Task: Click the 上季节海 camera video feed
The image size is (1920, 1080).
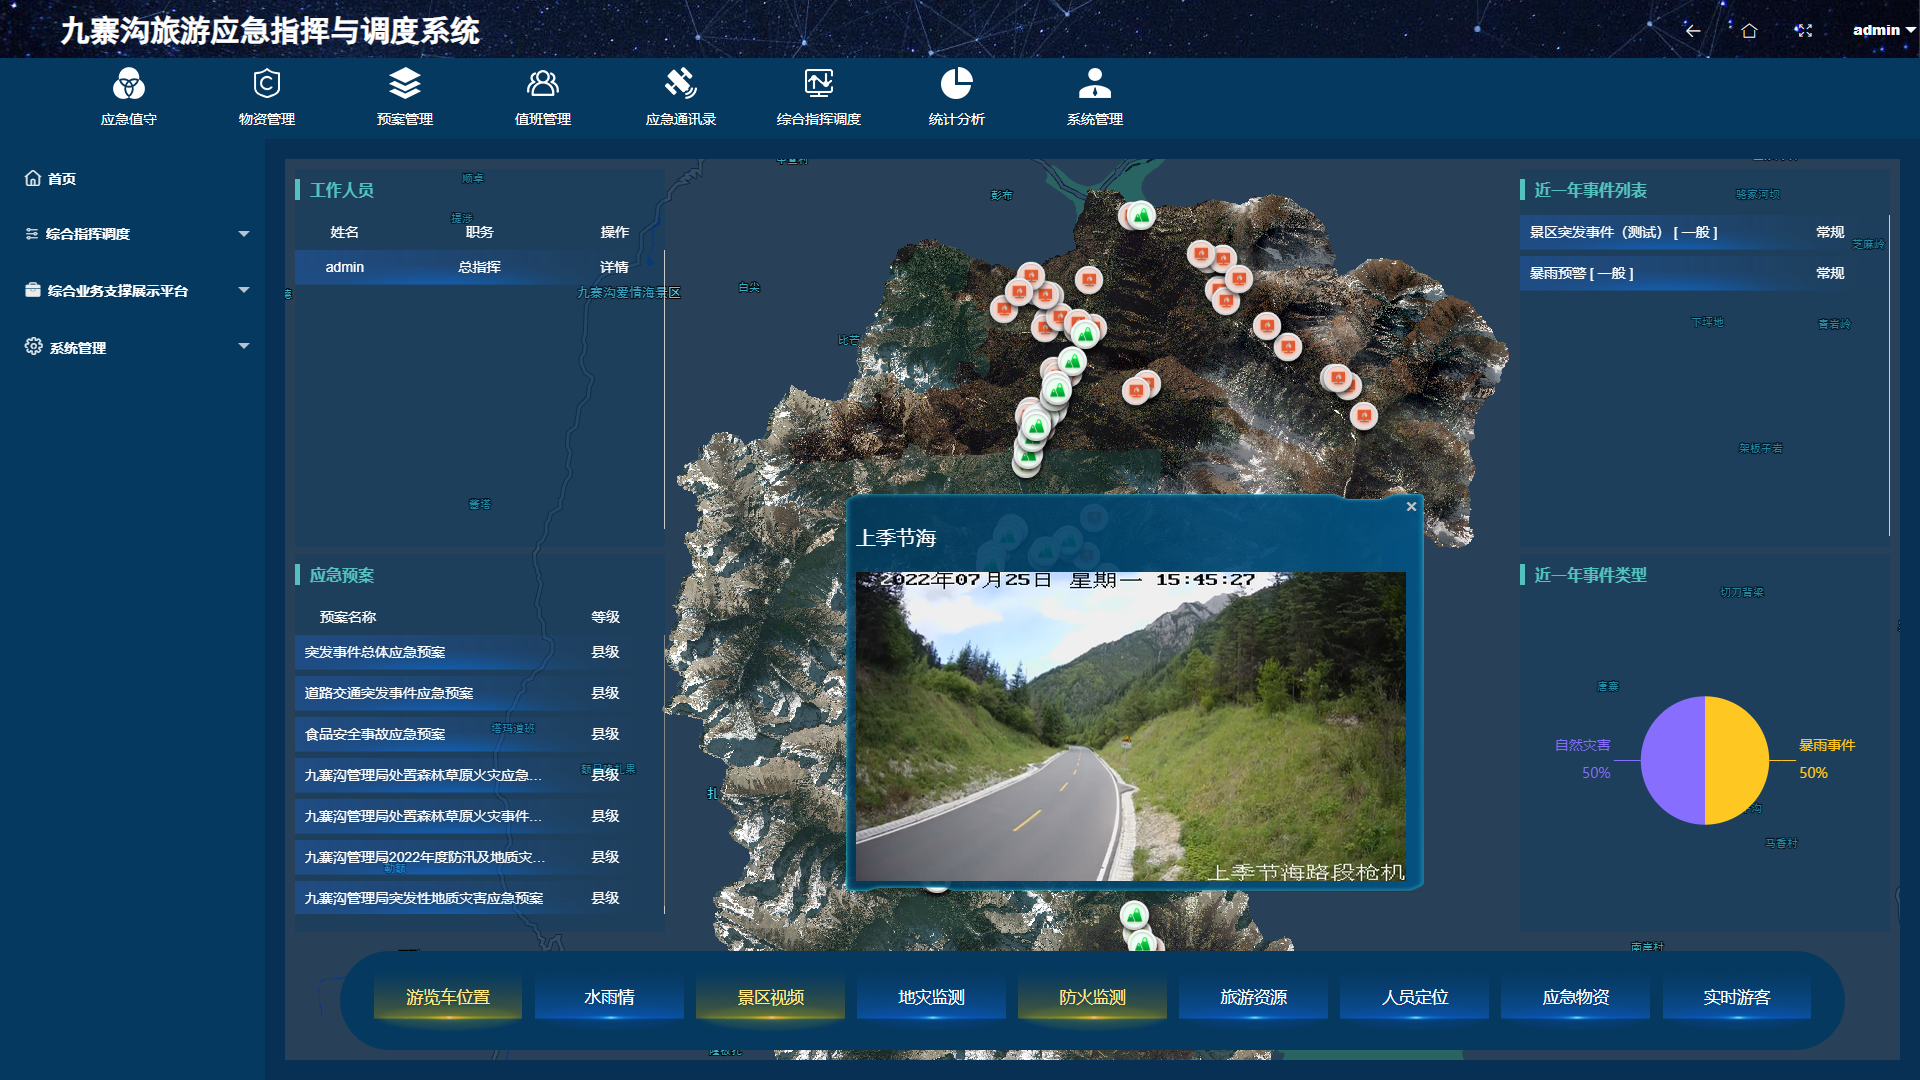Action: pos(1131,726)
